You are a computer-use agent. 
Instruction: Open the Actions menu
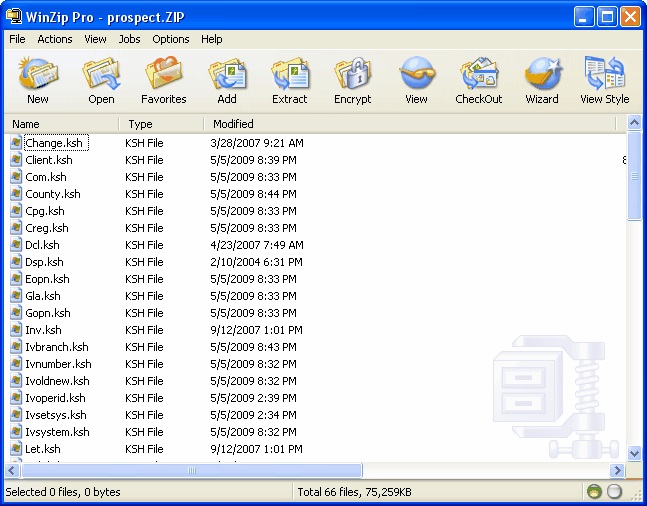[x=55, y=39]
